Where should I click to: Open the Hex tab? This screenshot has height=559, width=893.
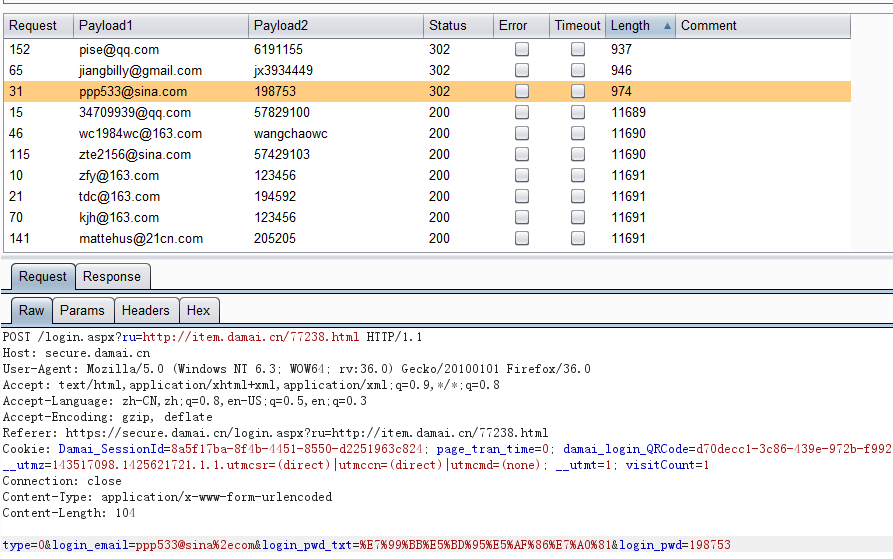pos(199,311)
